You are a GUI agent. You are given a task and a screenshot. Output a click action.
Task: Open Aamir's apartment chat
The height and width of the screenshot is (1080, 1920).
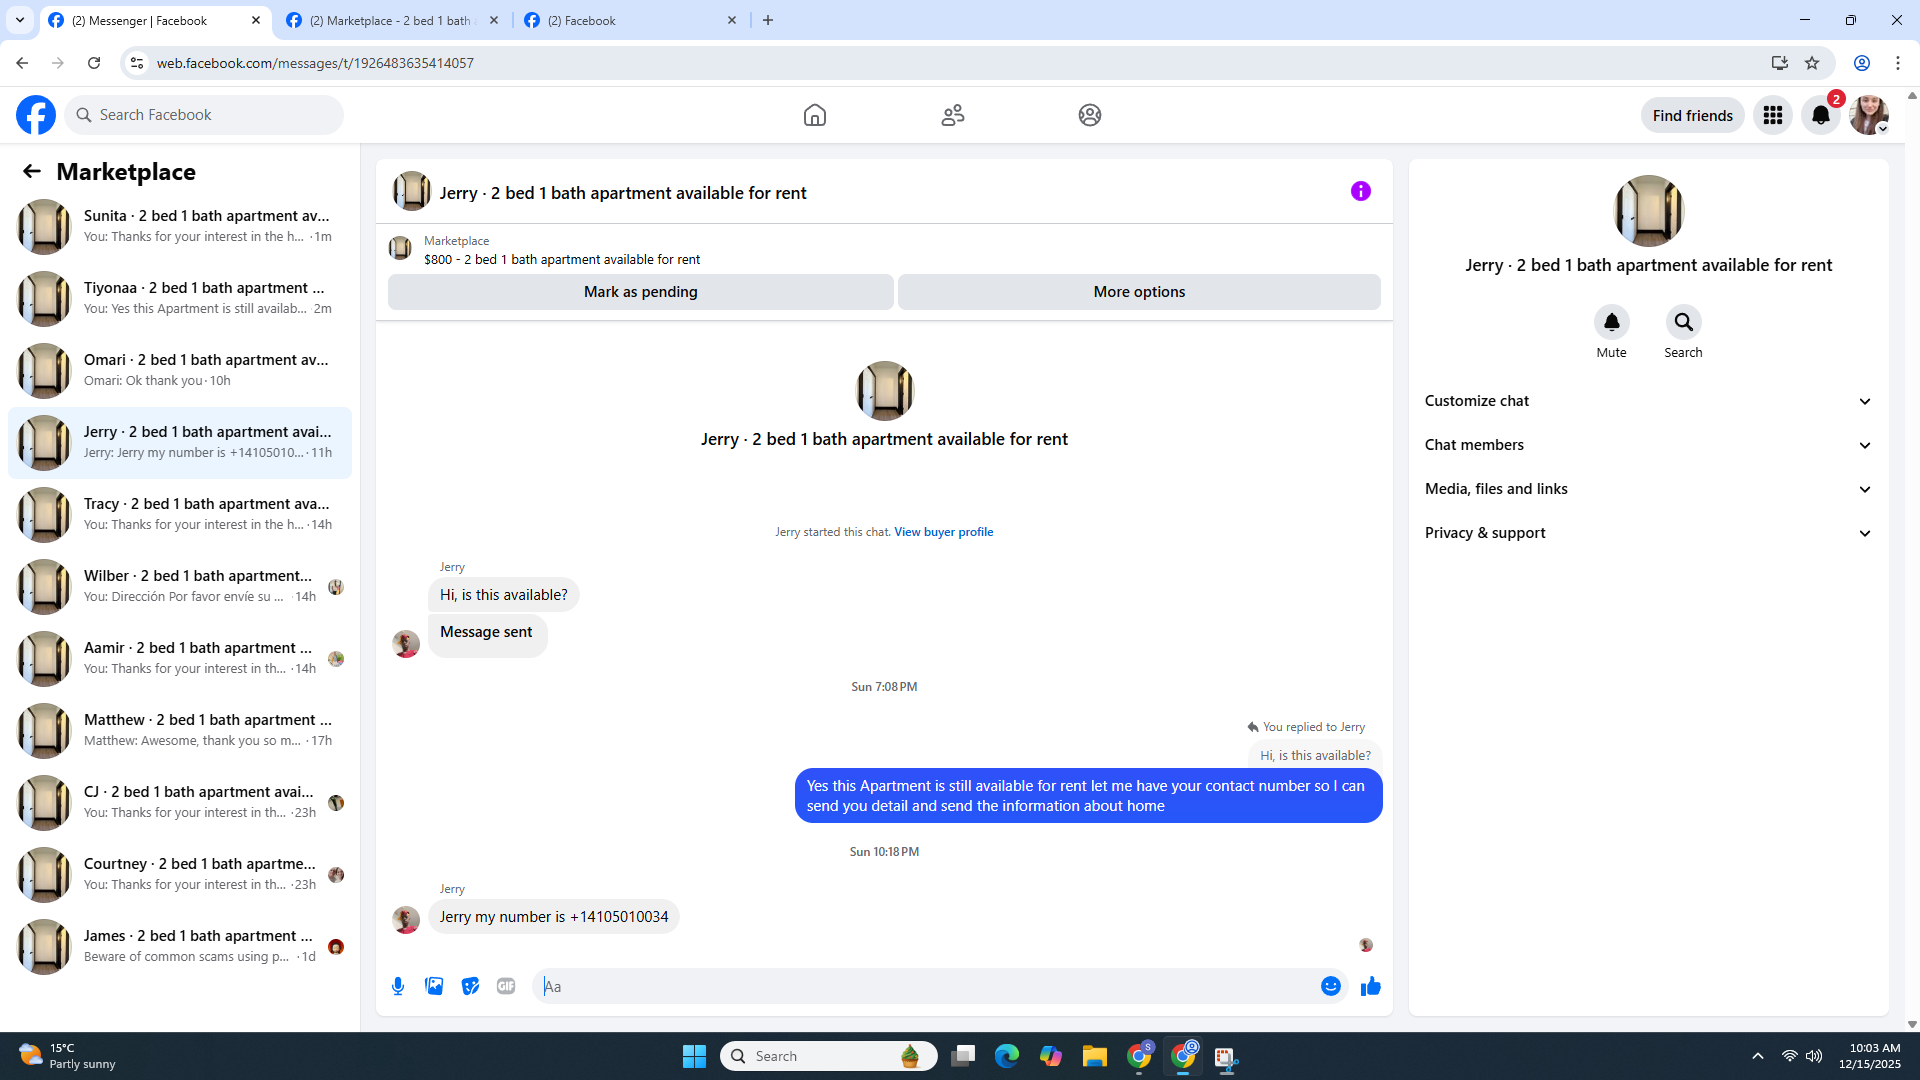[x=180, y=659]
